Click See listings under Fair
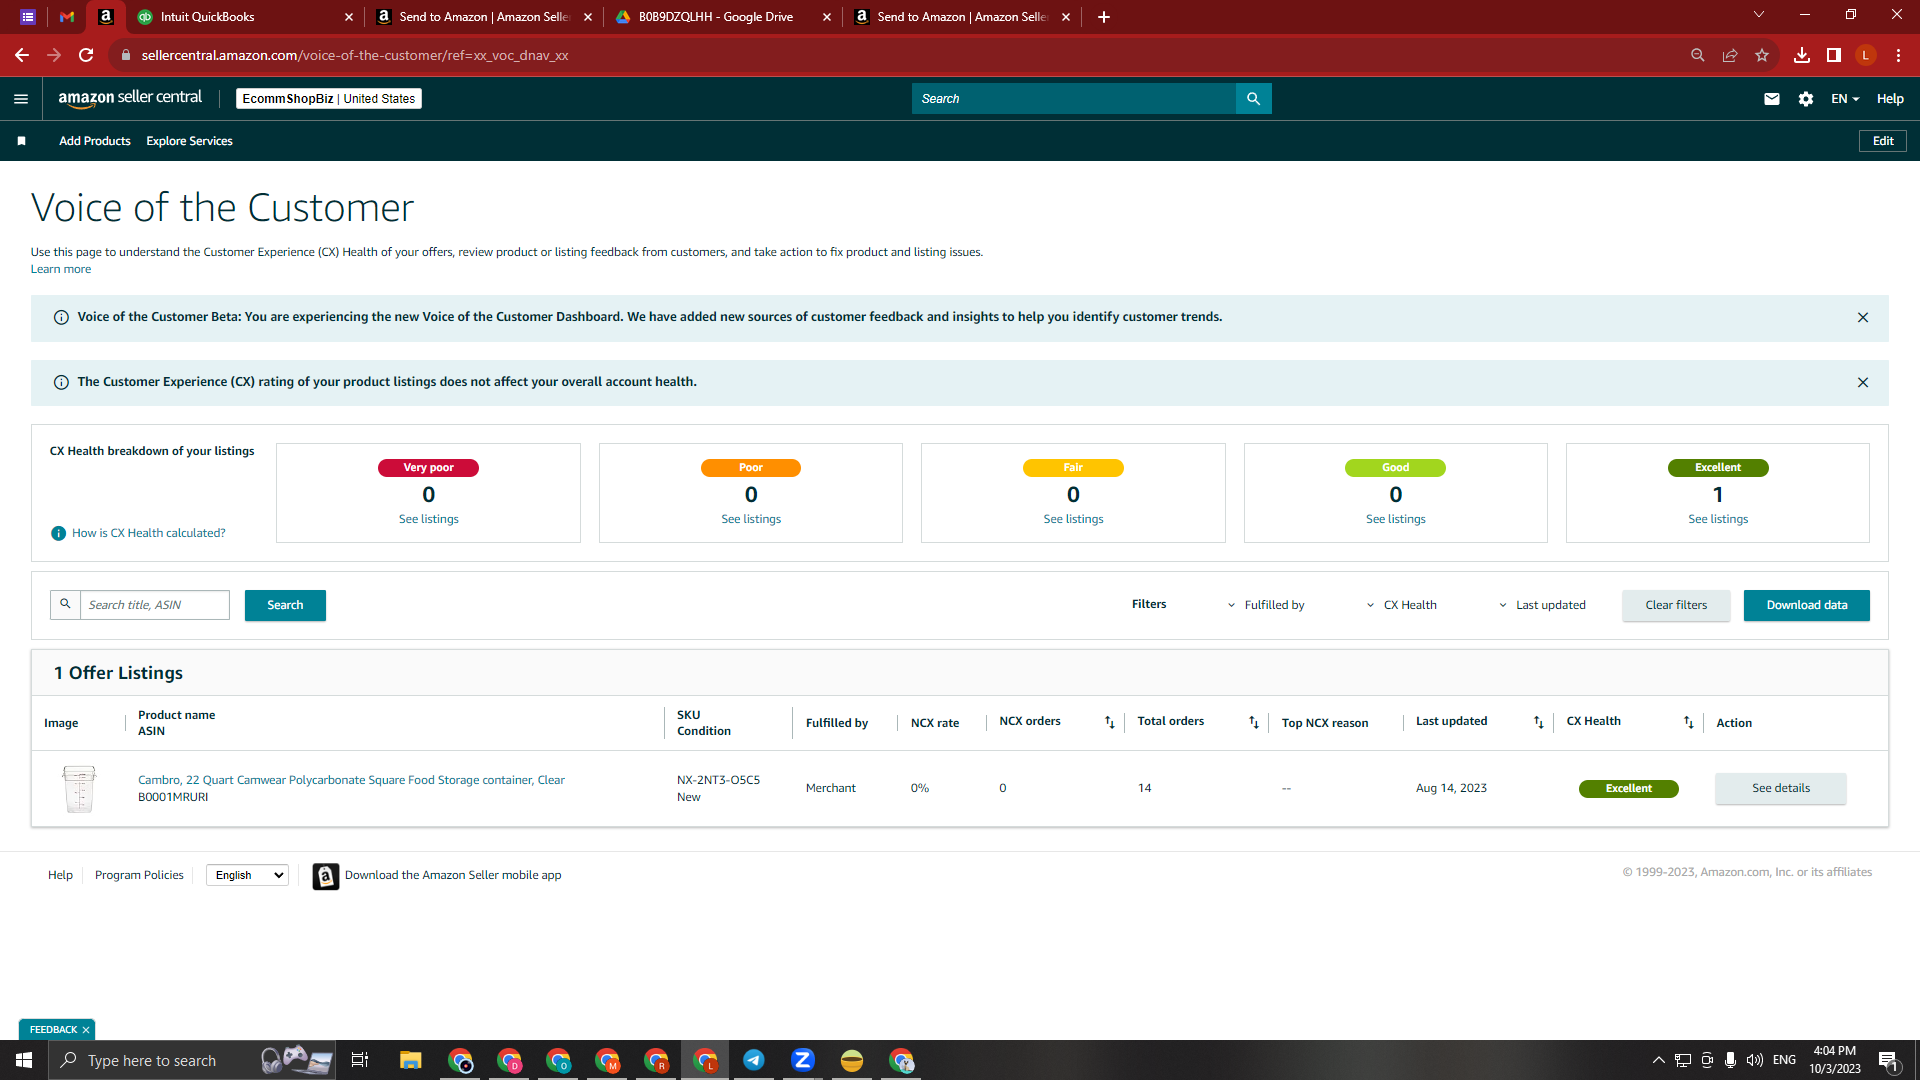The width and height of the screenshot is (1920, 1080). [x=1073, y=520]
